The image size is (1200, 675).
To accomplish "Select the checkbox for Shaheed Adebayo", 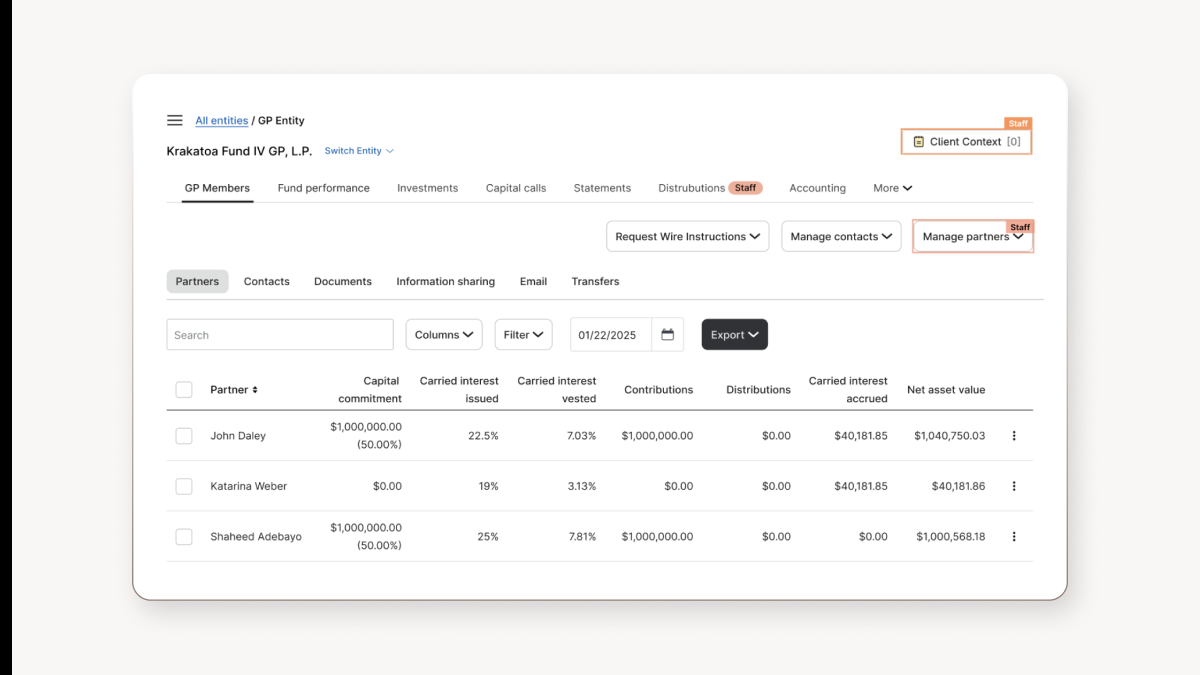I will [184, 536].
